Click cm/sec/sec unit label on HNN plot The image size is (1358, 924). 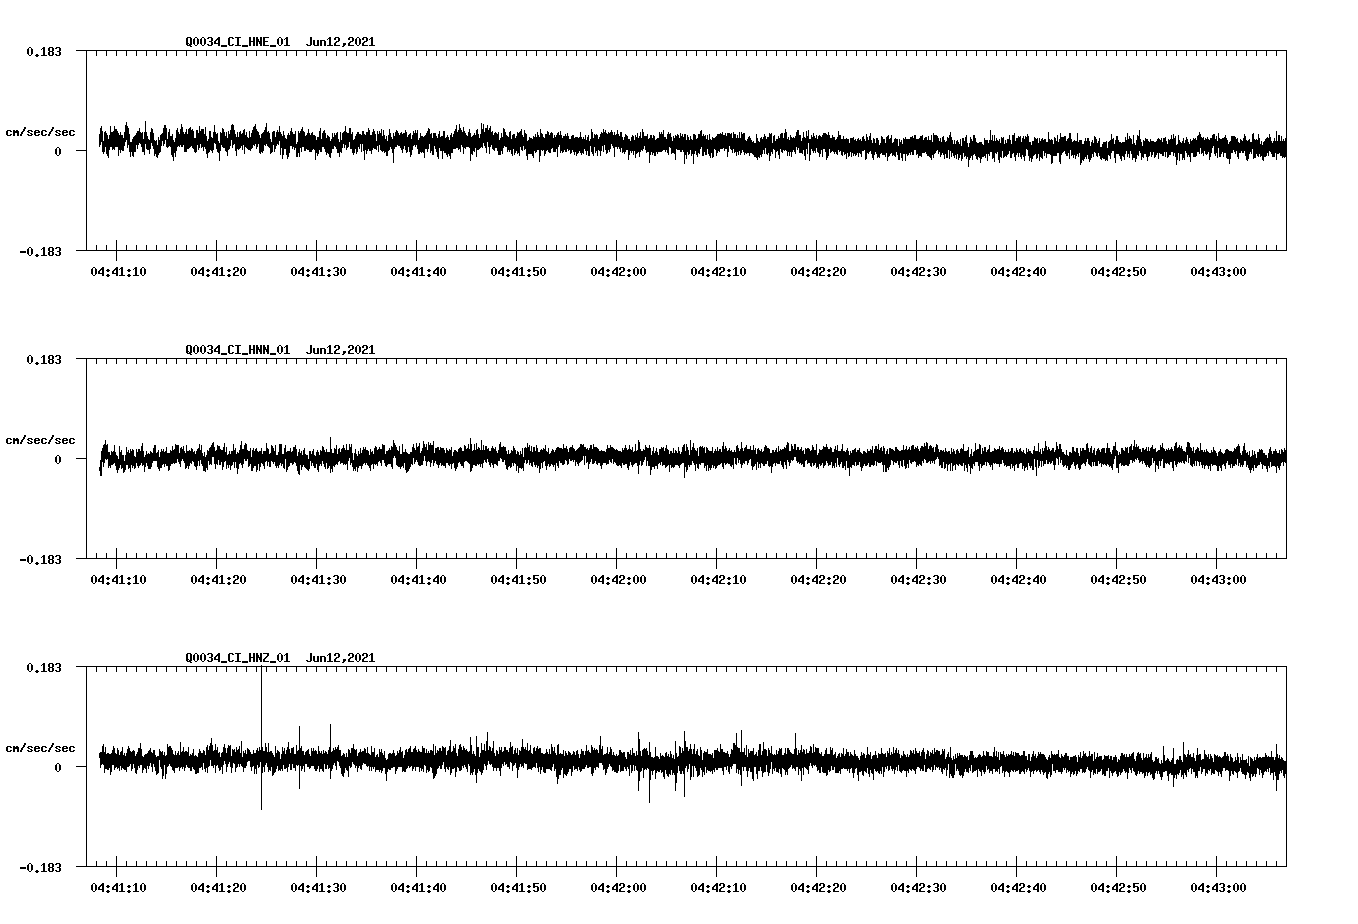[x=40, y=440]
